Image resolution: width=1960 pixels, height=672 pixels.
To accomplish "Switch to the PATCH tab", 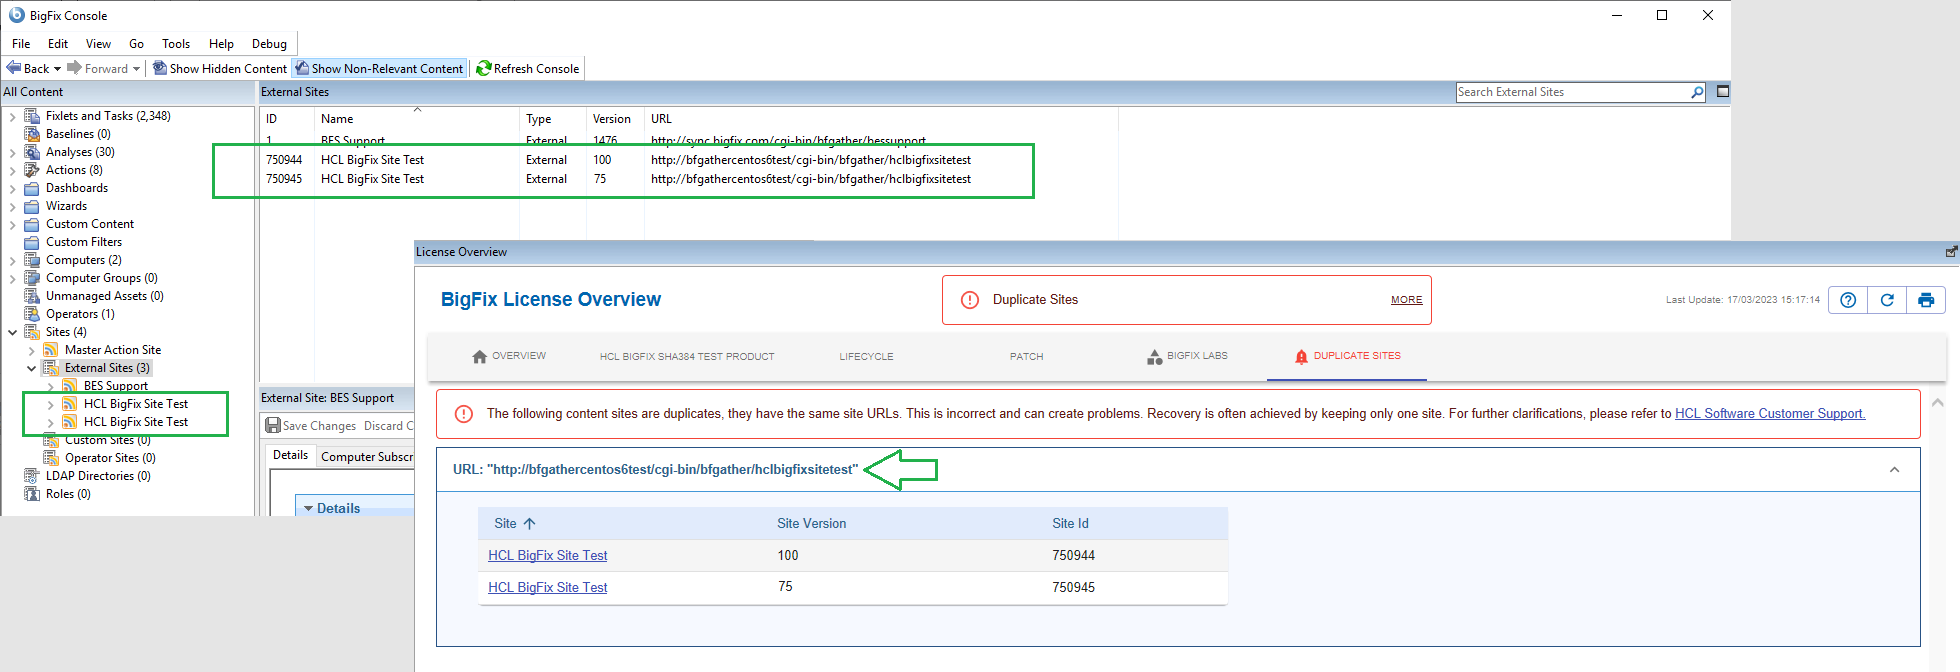I will pos(1026,356).
